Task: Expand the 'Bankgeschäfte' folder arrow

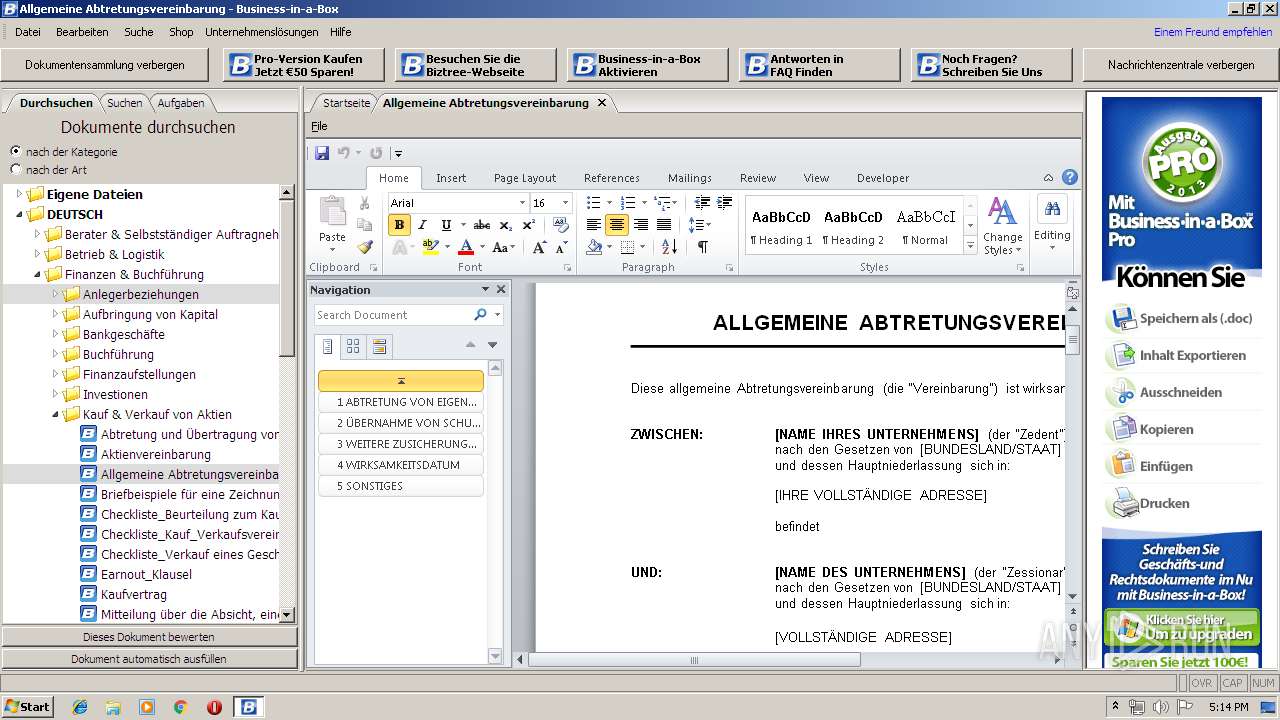Action: (56, 334)
